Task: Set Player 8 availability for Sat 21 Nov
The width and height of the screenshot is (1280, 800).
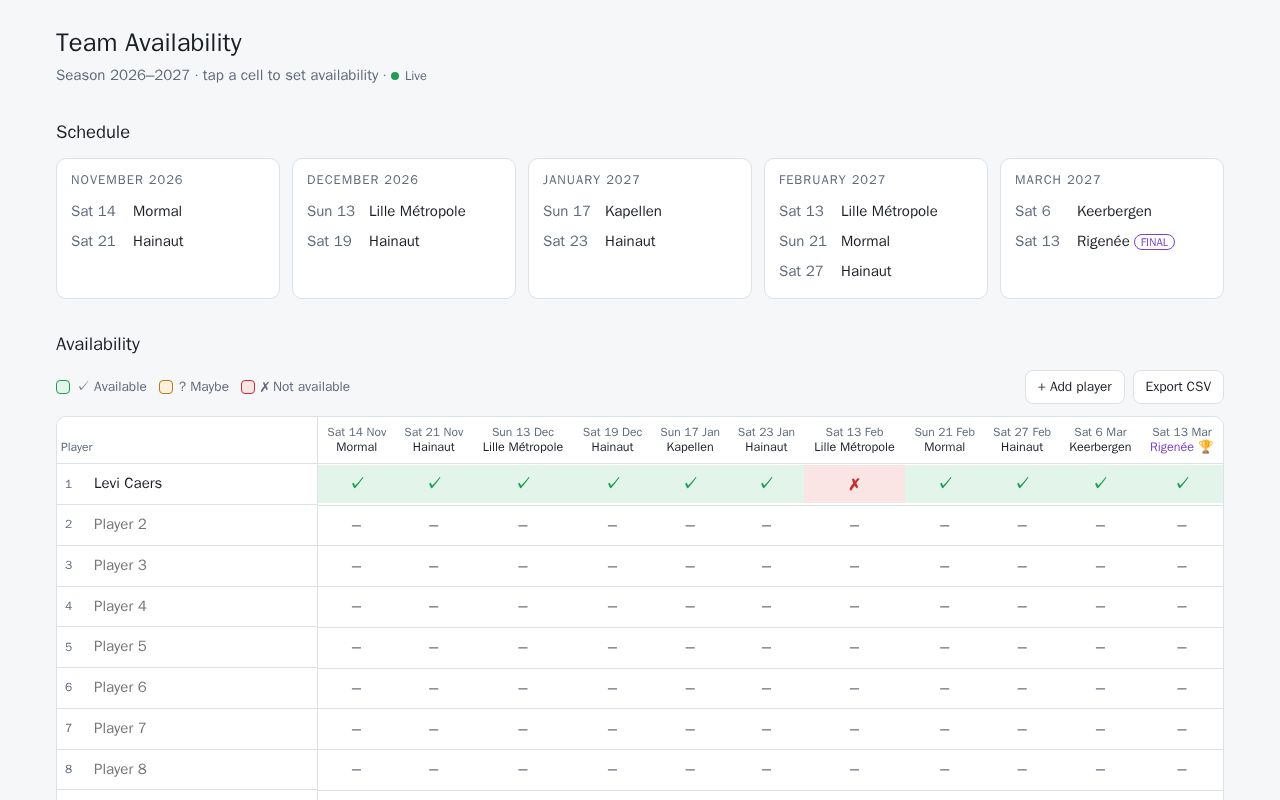Action: click(434, 770)
